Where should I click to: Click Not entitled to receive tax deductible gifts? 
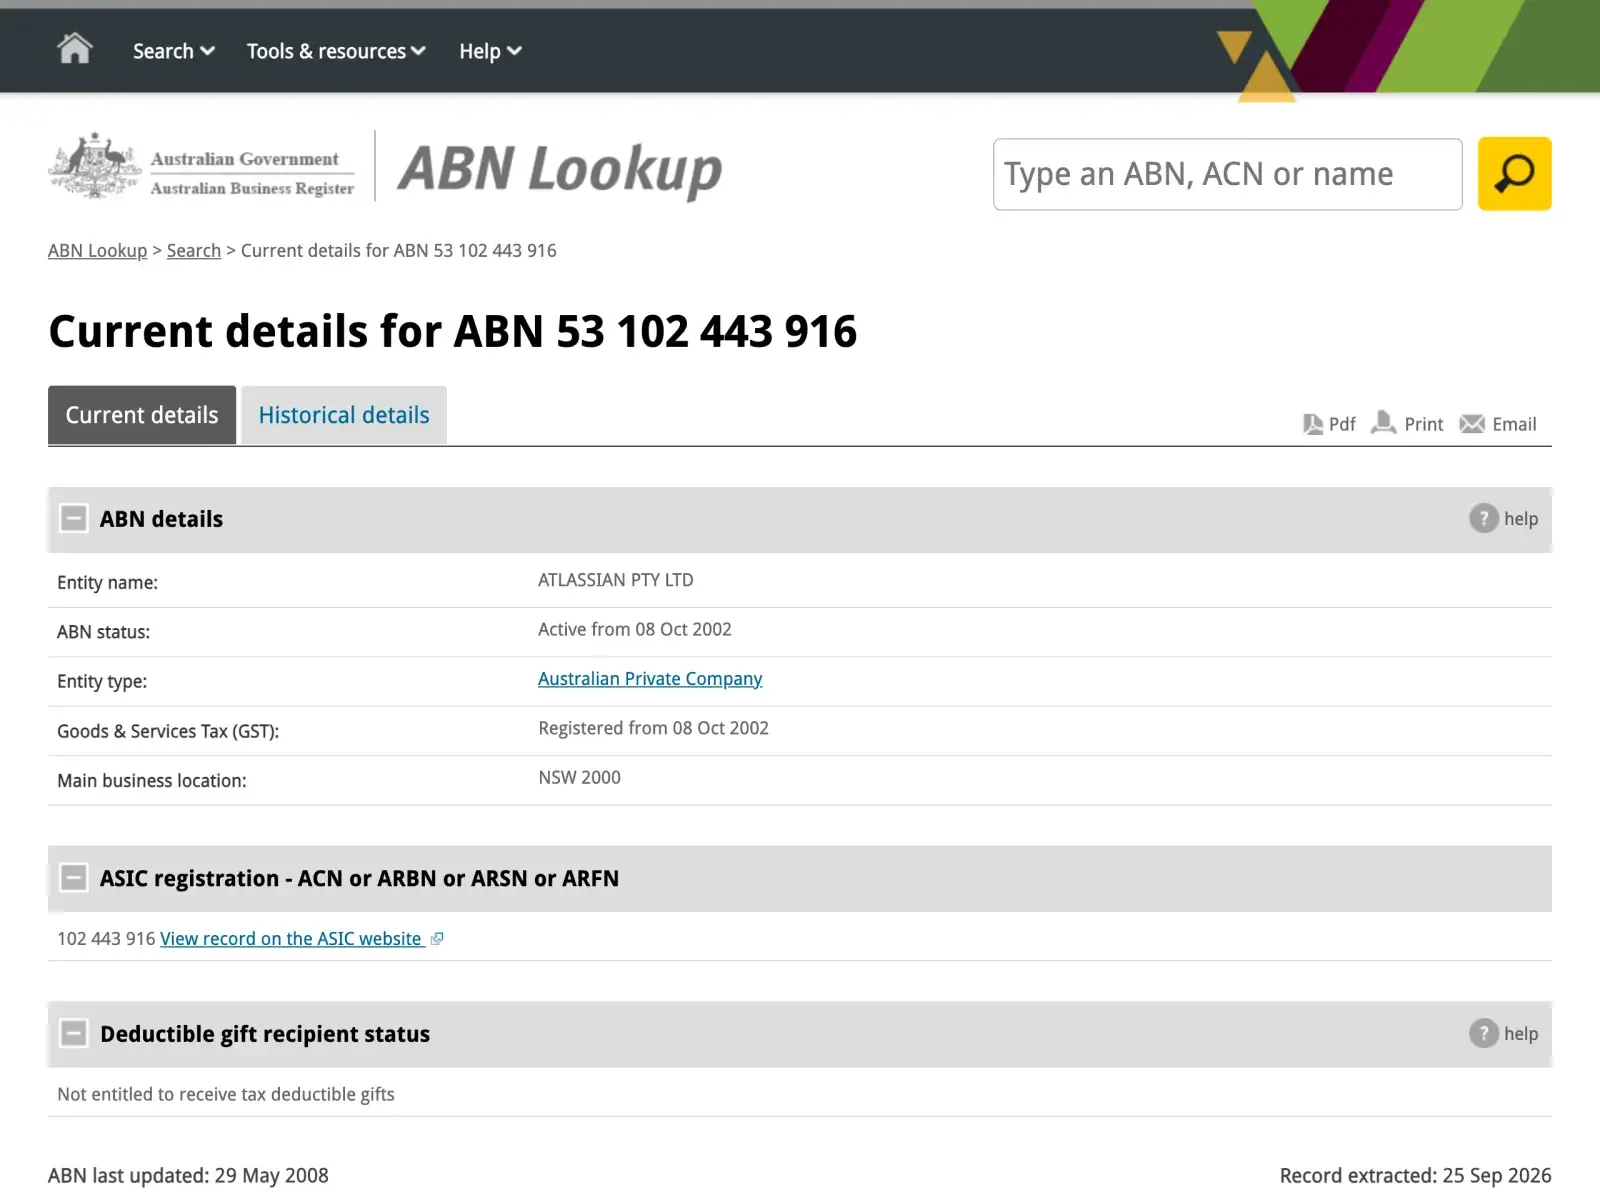point(226,1094)
